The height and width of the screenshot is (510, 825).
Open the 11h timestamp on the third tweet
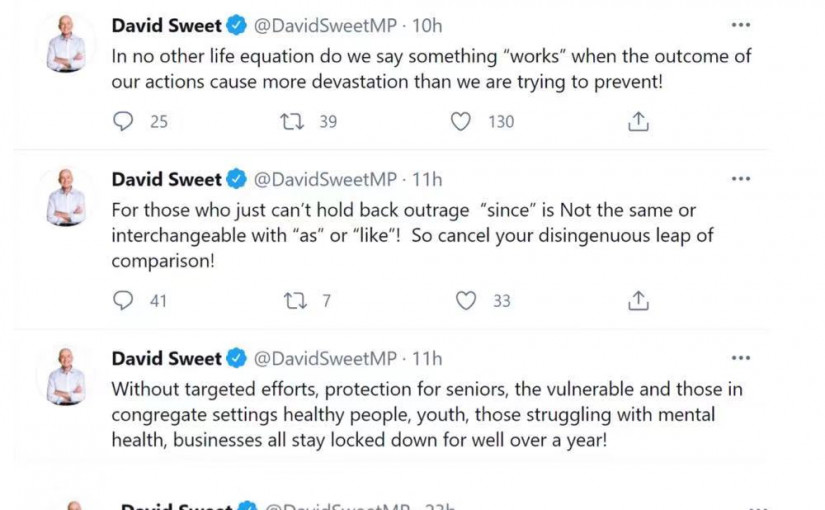(428, 358)
